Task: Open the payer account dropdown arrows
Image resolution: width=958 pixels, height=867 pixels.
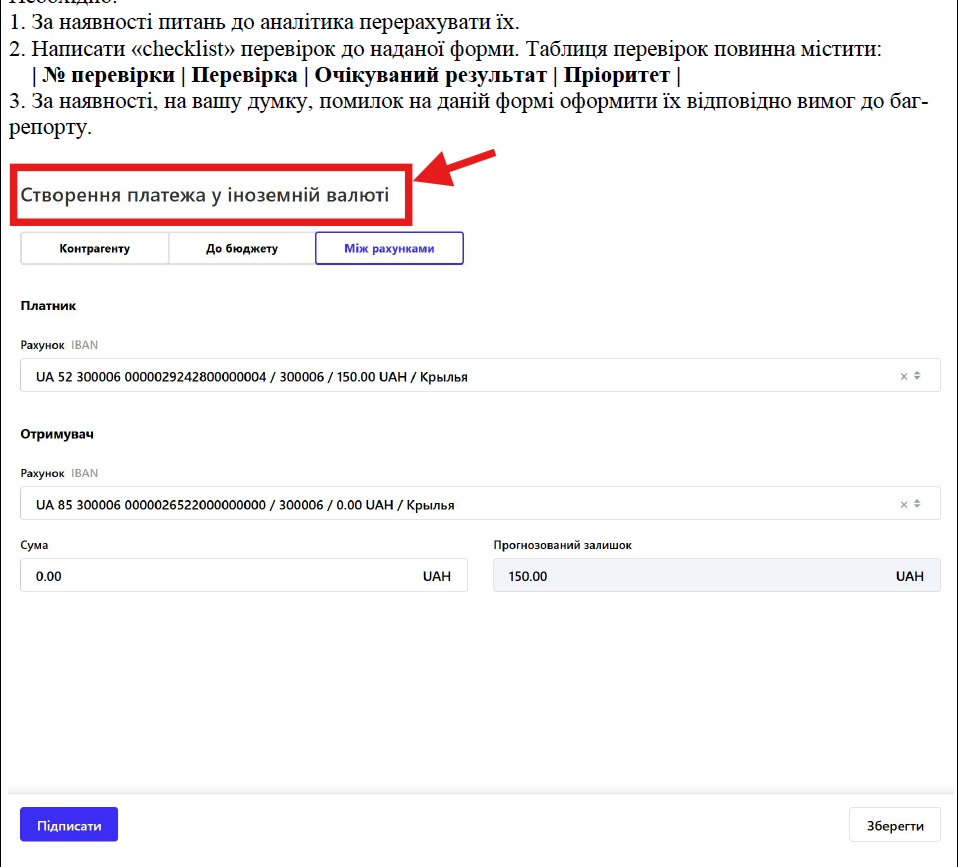Action: [917, 376]
